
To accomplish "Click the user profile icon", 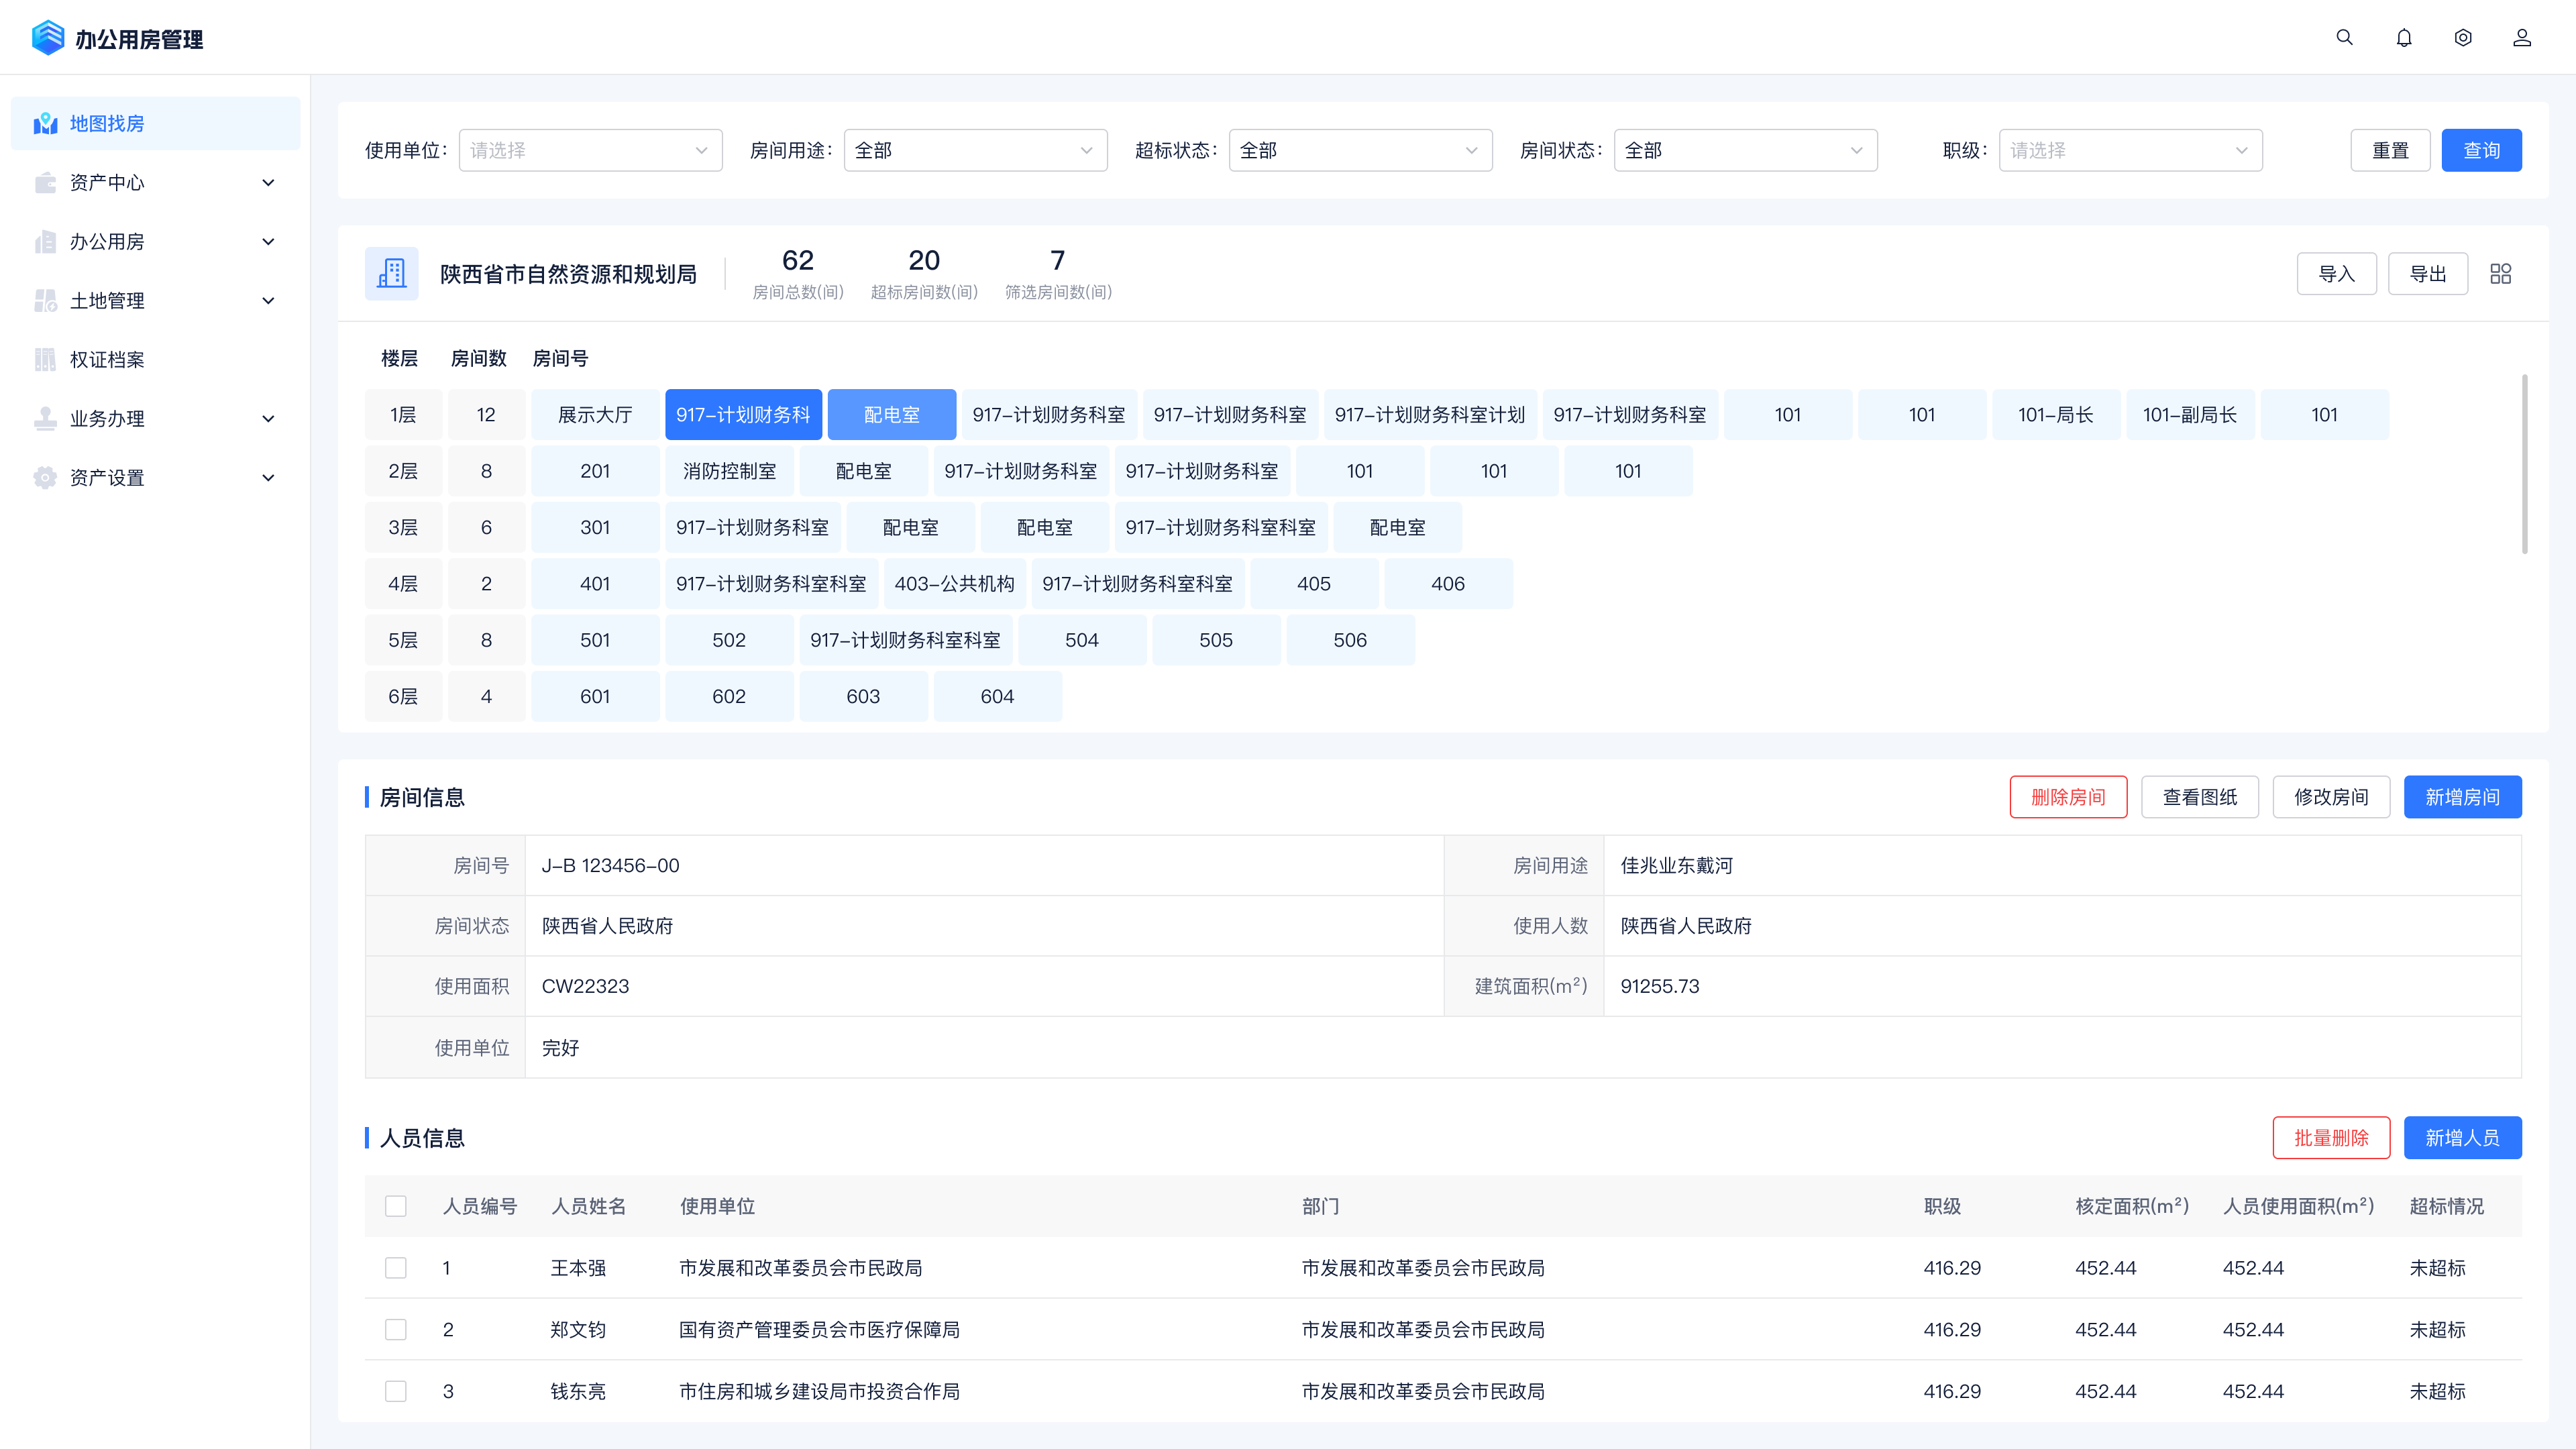I will (2522, 38).
